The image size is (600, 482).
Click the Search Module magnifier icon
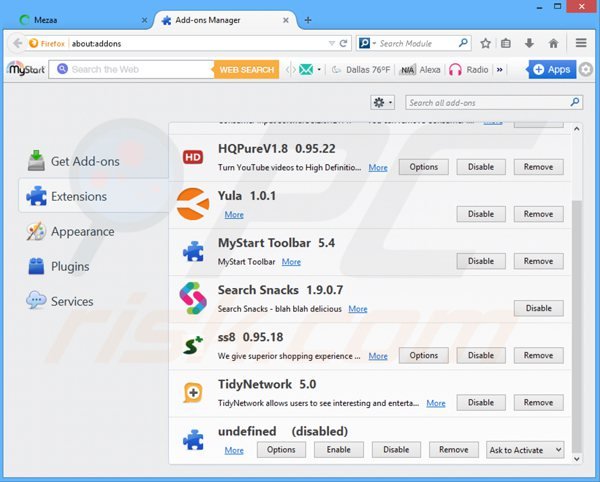[463, 43]
